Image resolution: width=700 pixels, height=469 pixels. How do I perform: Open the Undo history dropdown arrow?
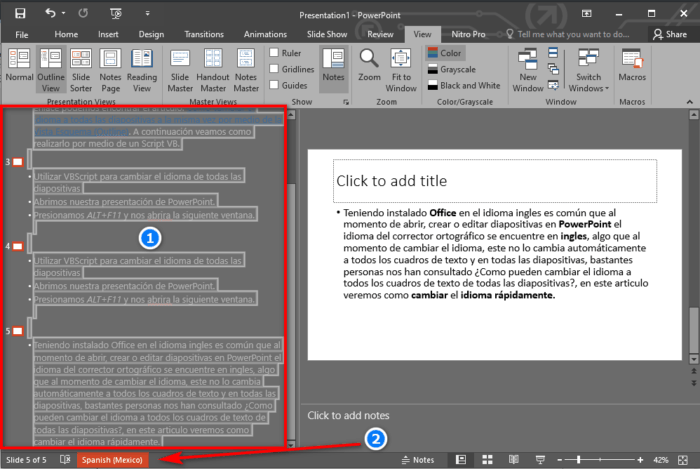click(x=63, y=13)
